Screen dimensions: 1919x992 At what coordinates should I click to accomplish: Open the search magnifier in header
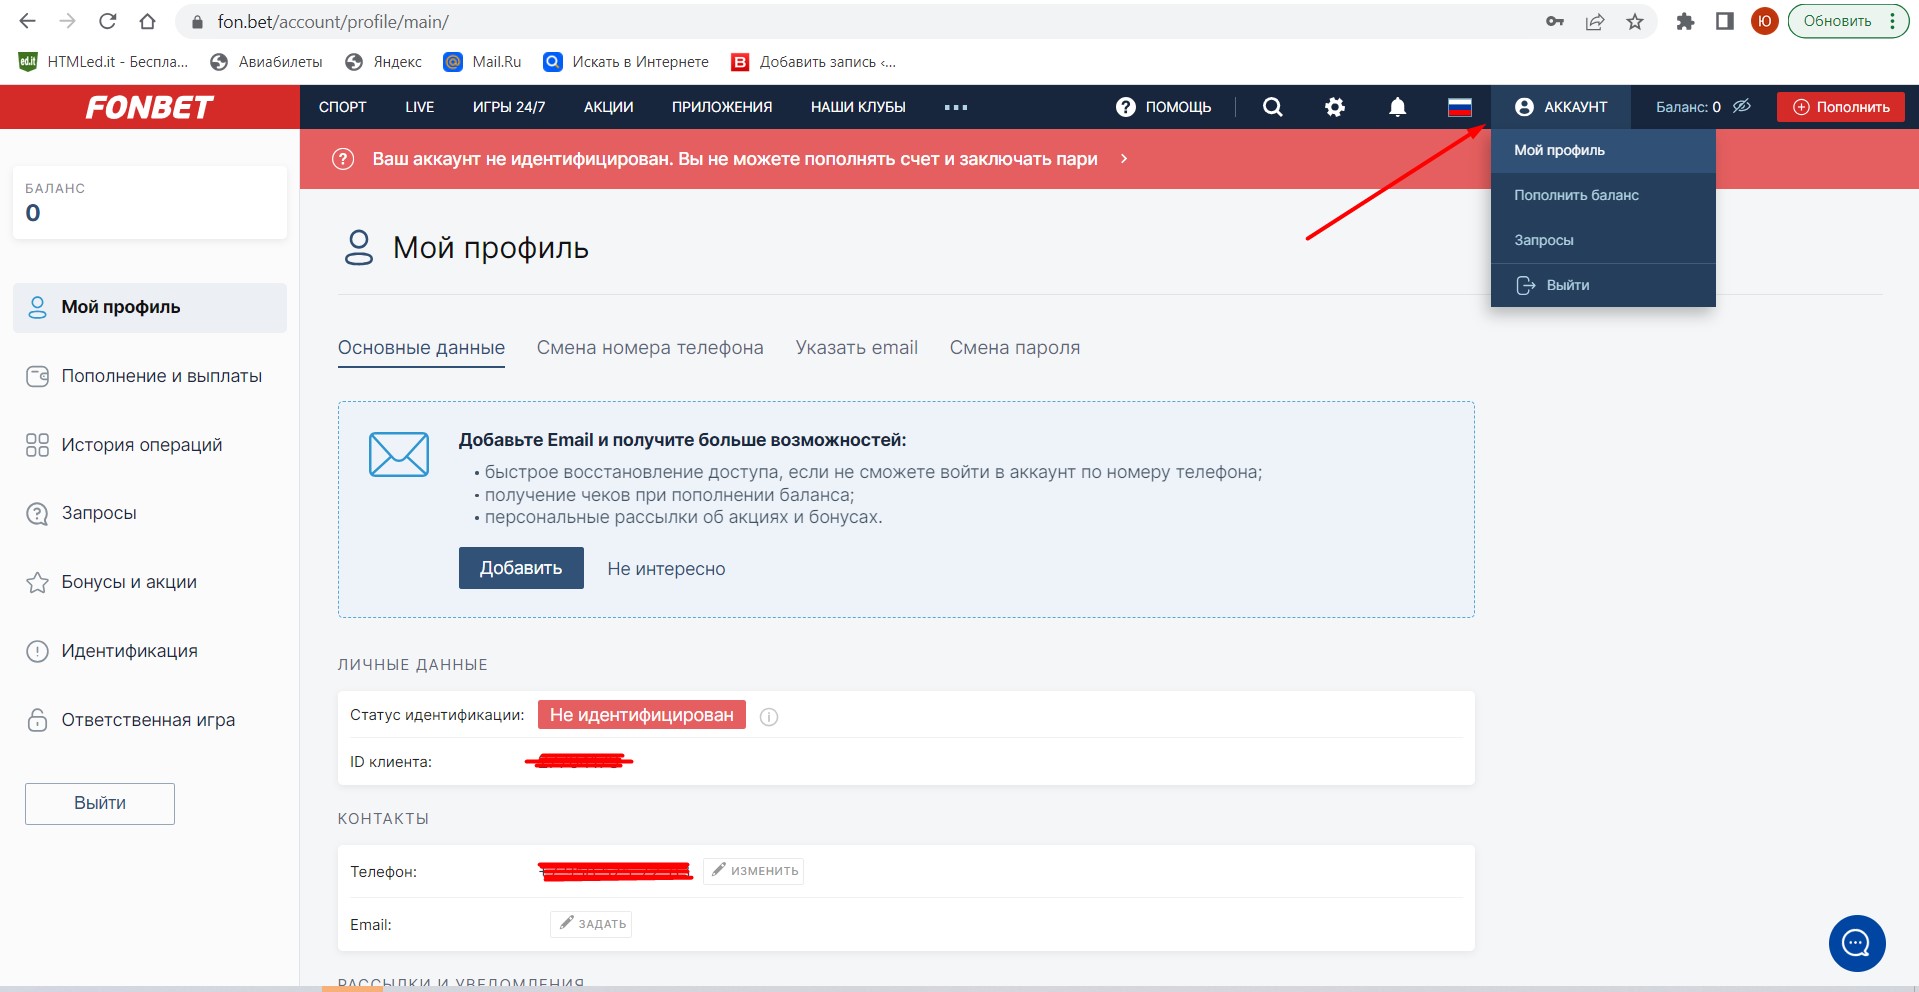1272,107
